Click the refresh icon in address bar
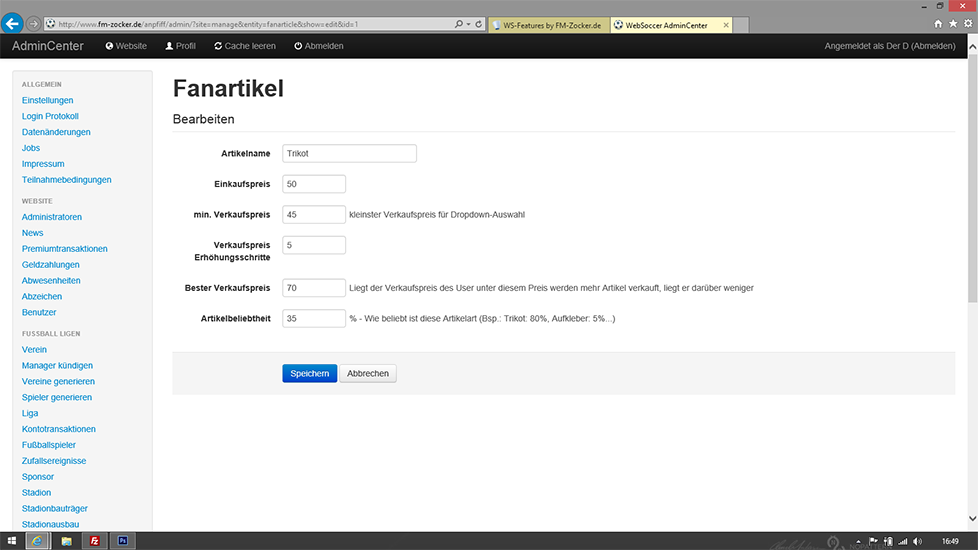978x550 pixels. (479, 23)
